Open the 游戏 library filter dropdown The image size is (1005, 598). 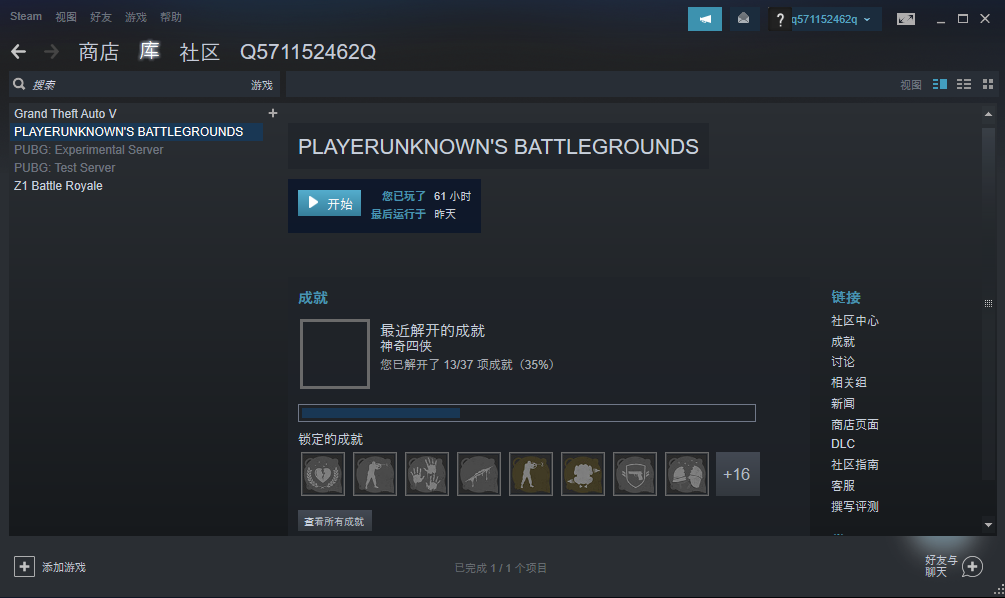[262, 85]
